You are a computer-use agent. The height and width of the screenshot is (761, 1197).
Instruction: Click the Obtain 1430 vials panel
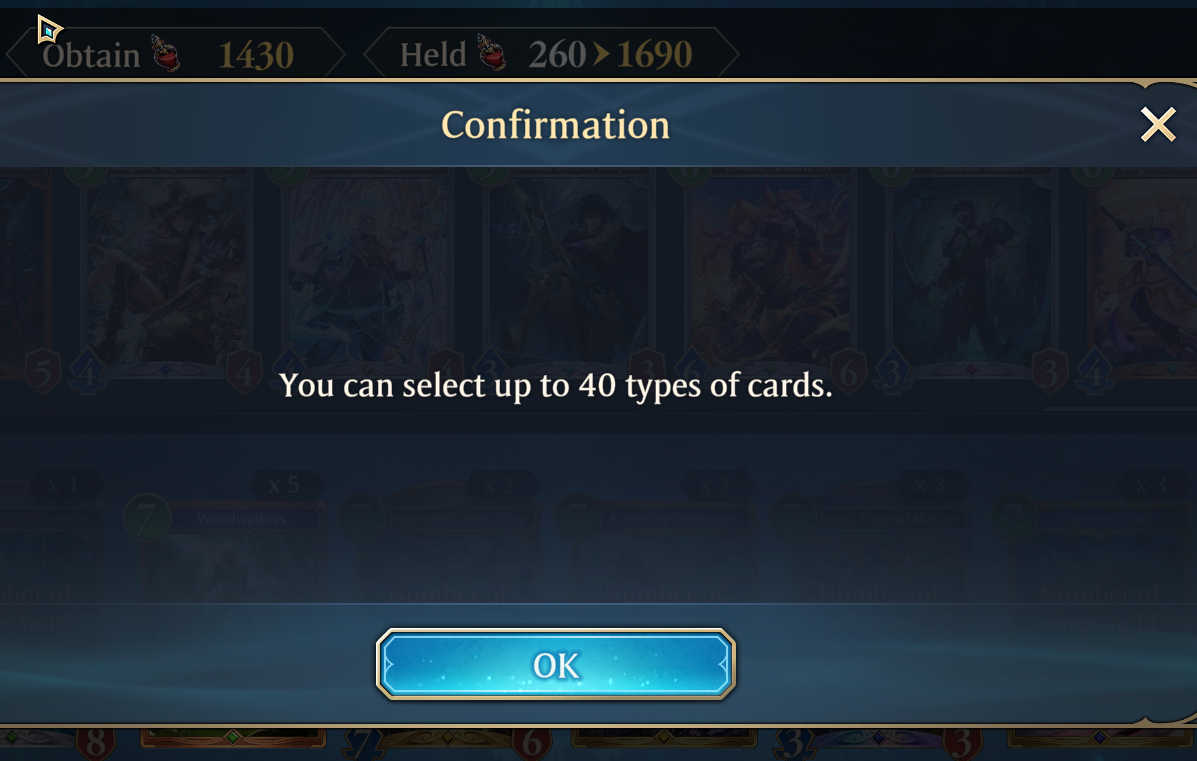click(176, 53)
